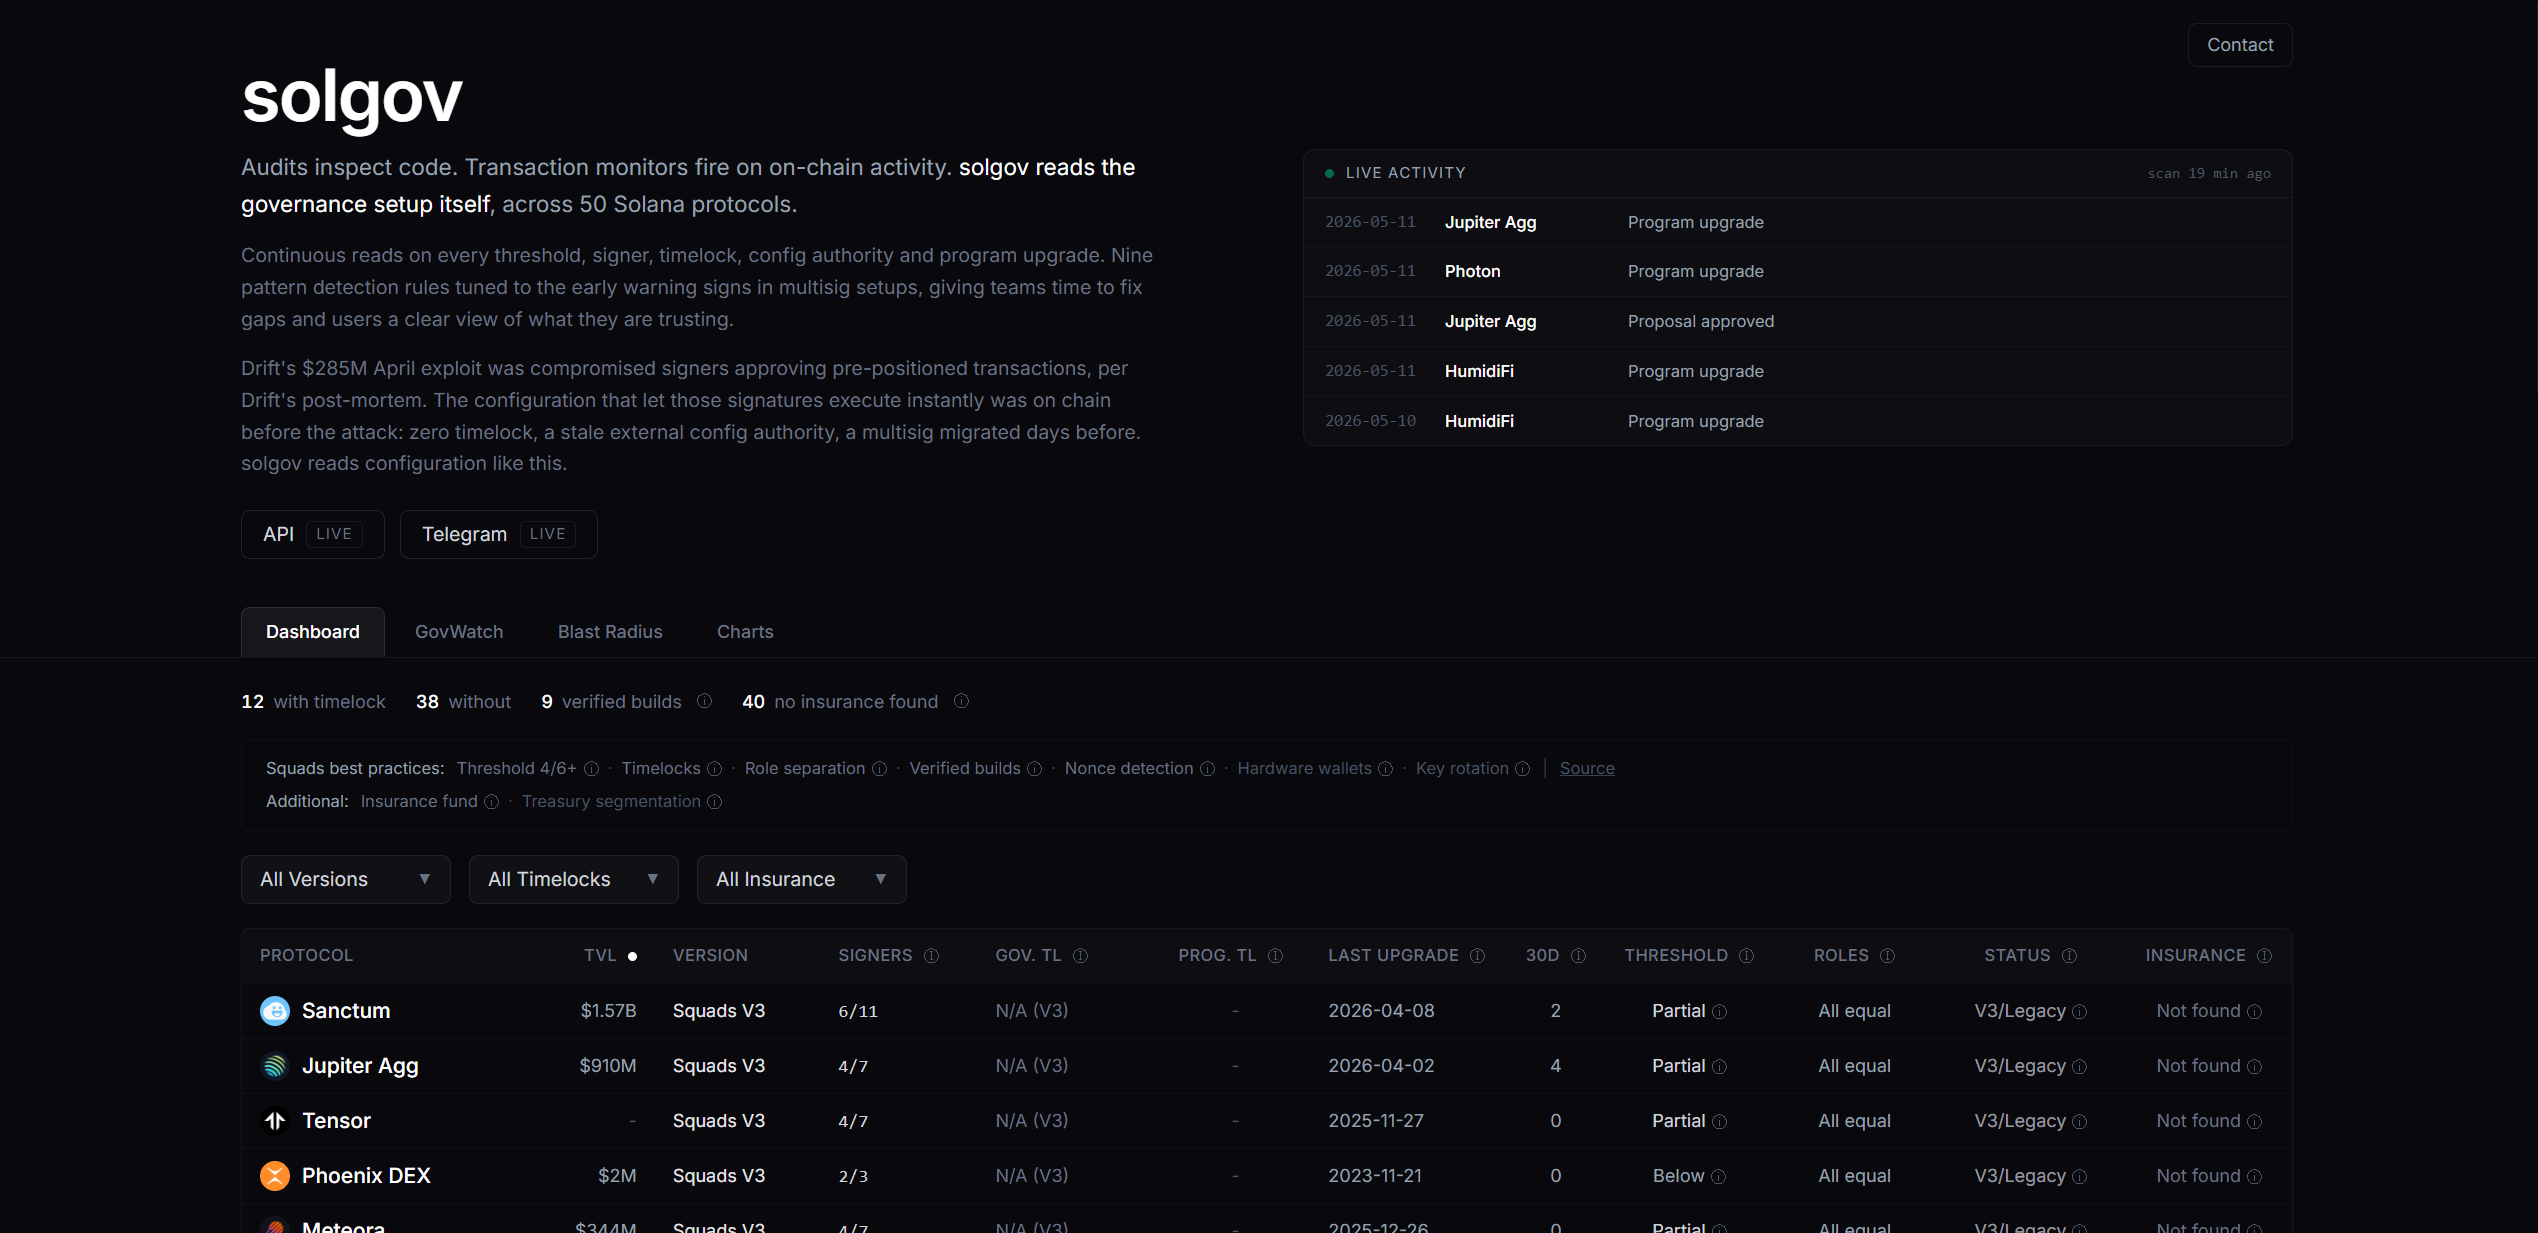The image size is (2538, 1233).
Task: Click info icon on INSURANCE column header
Action: (2265, 956)
